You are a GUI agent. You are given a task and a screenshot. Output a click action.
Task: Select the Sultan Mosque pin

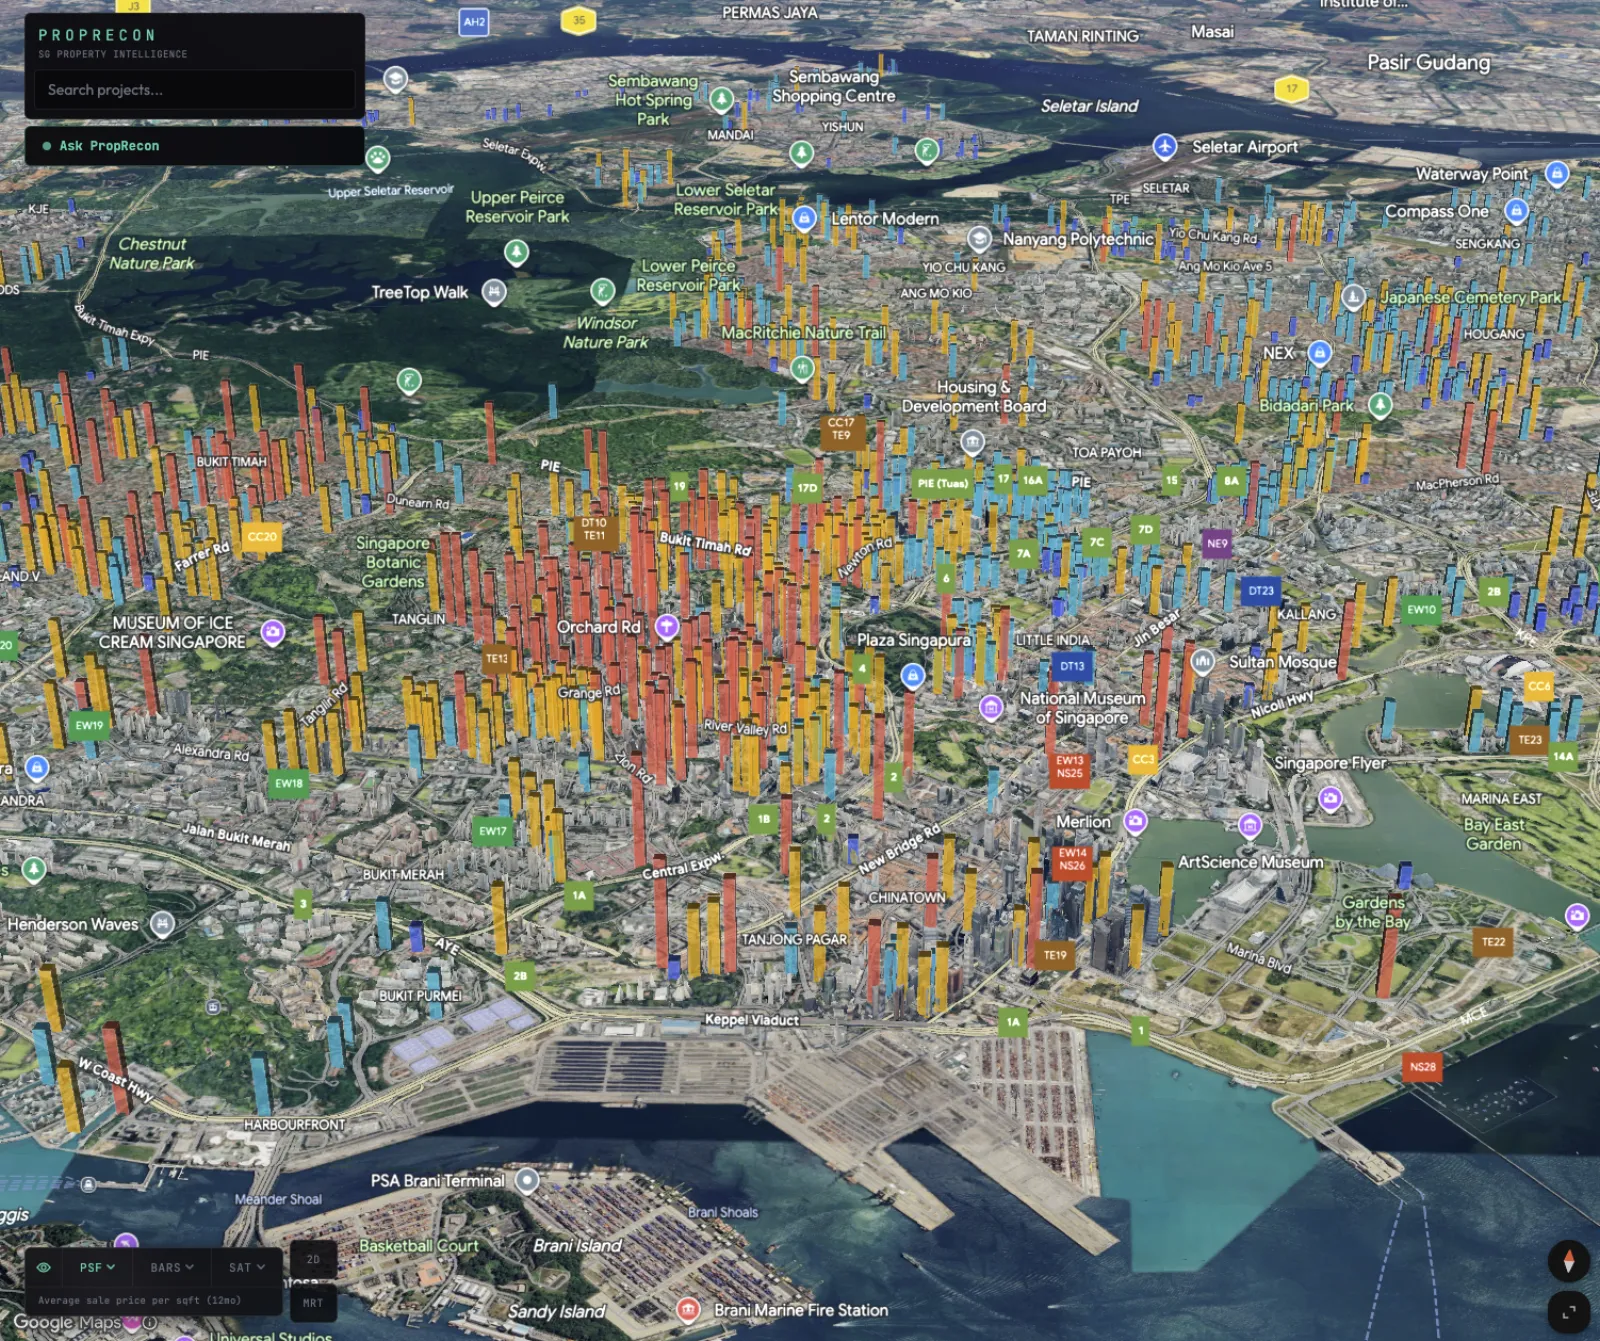click(x=1203, y=661)
